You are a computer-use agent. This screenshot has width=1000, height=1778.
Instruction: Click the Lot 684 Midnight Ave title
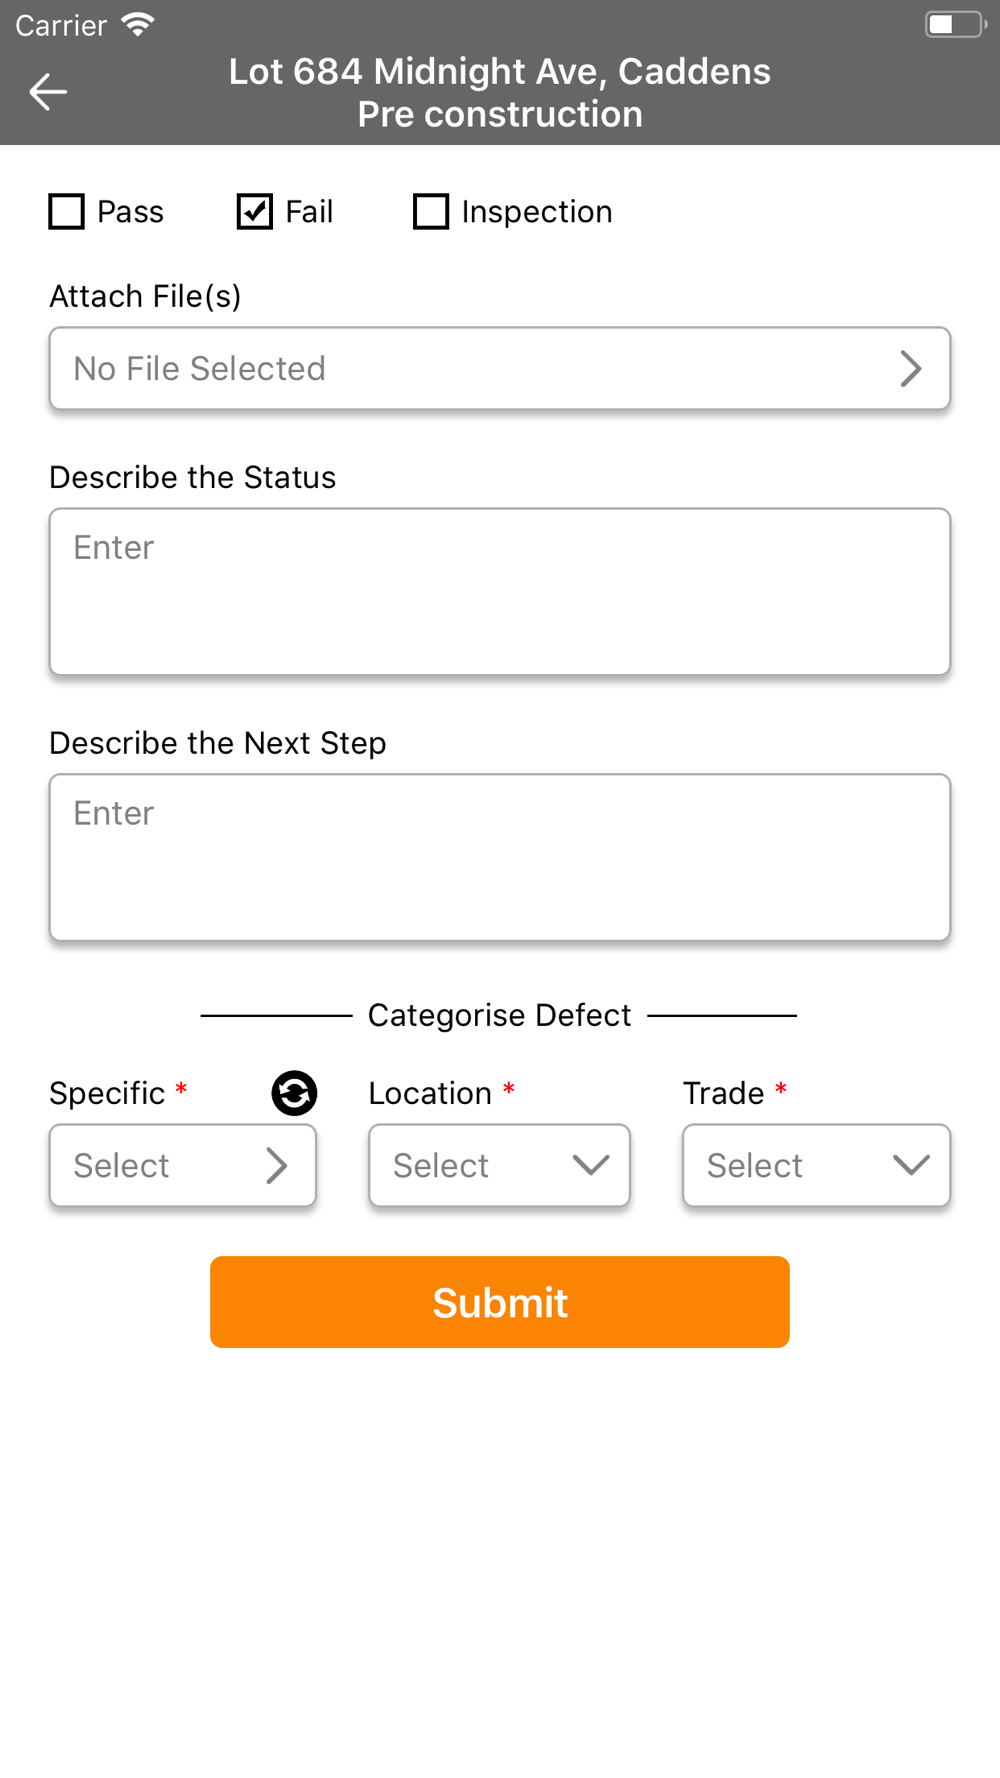[500, 72]
